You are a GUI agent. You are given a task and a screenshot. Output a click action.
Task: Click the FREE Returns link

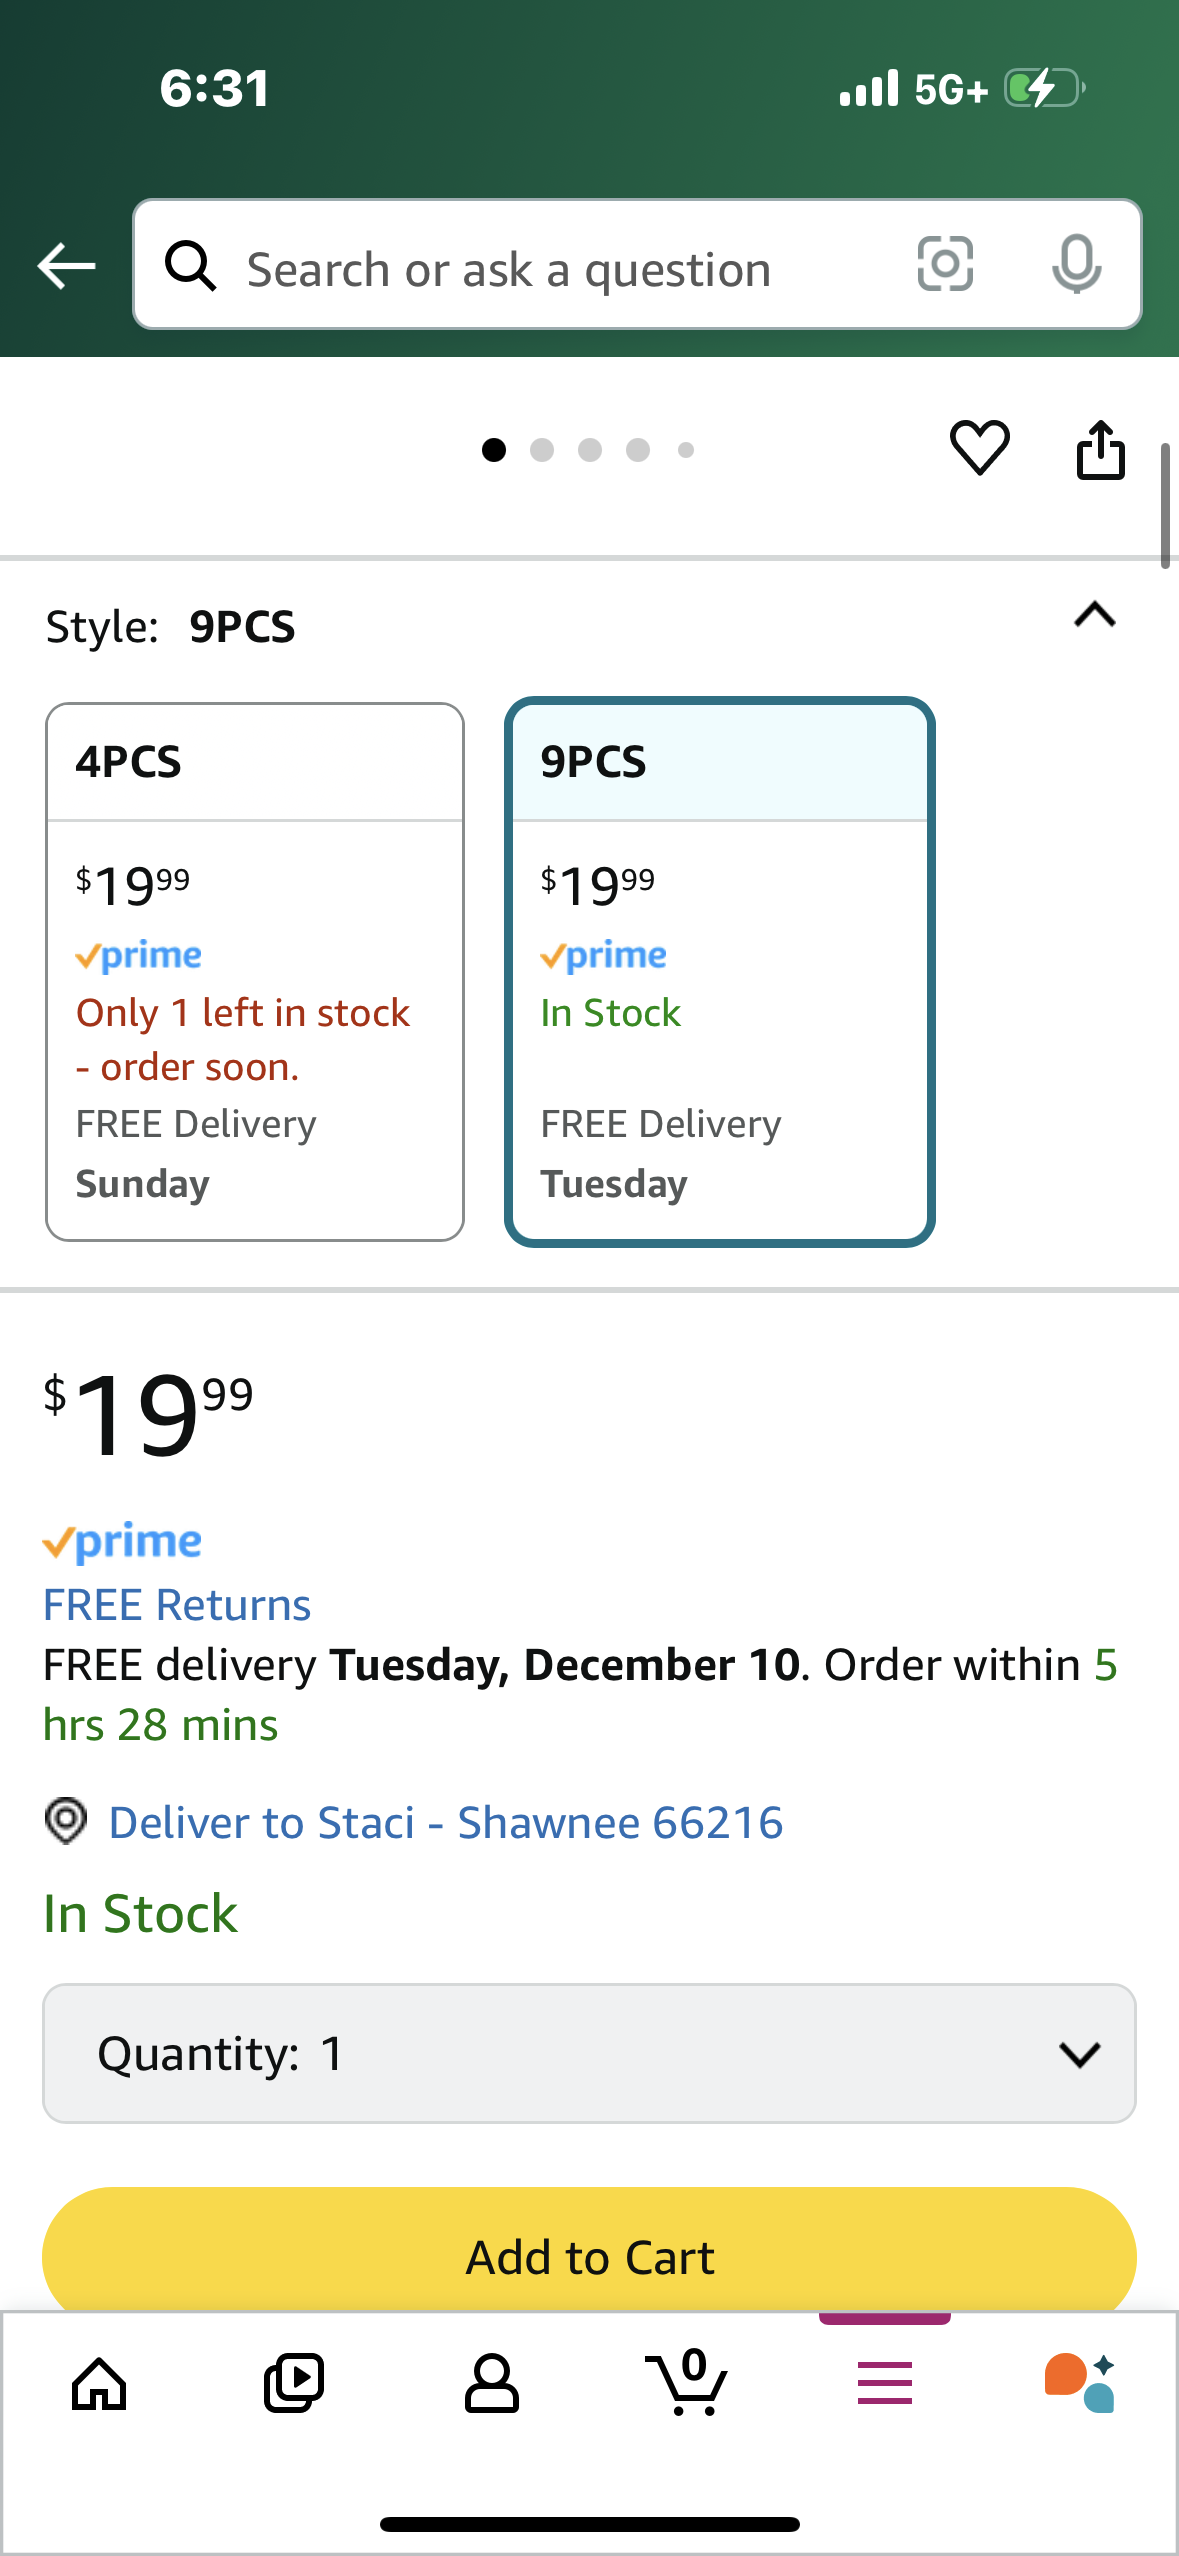coord(177,1605)
